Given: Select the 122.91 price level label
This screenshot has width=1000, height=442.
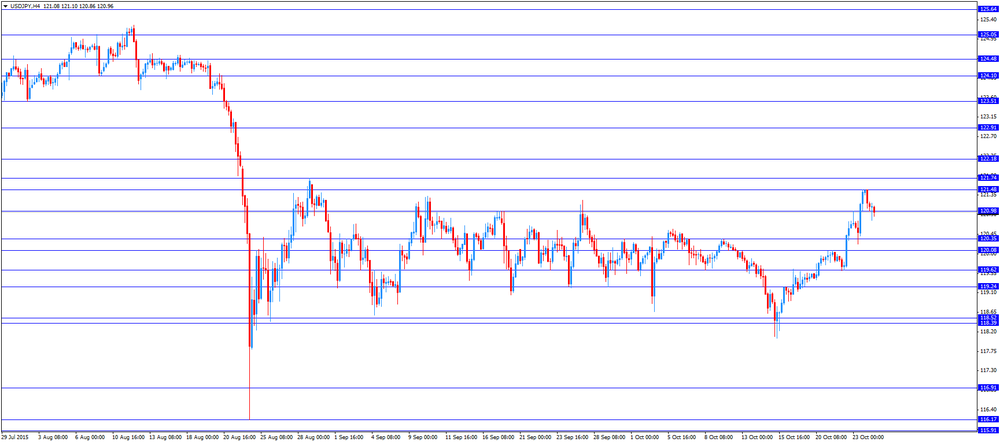Looking at the screenshot, I should tap(988, 128).
